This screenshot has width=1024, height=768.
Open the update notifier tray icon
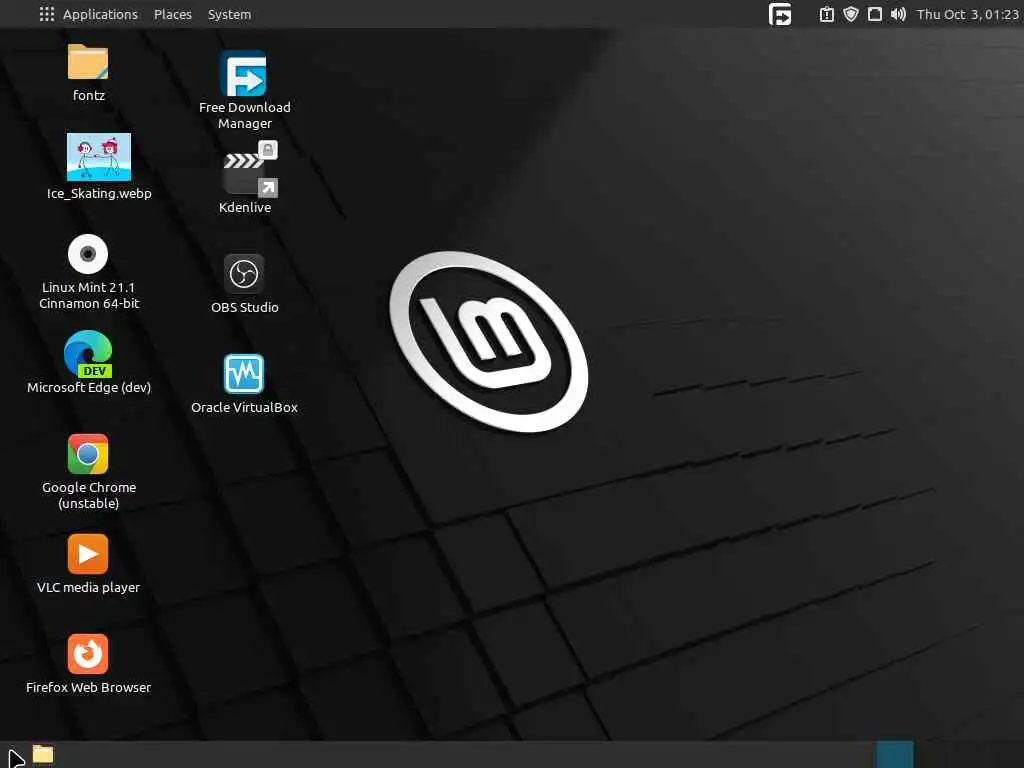coord(826,14)
